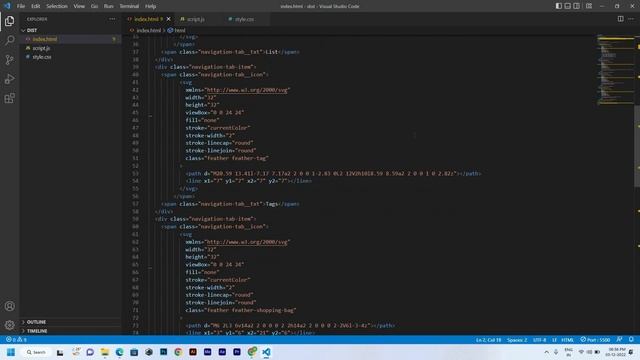Switch to the style.css tab
The image size is (640, 360).
pos(244,19)
